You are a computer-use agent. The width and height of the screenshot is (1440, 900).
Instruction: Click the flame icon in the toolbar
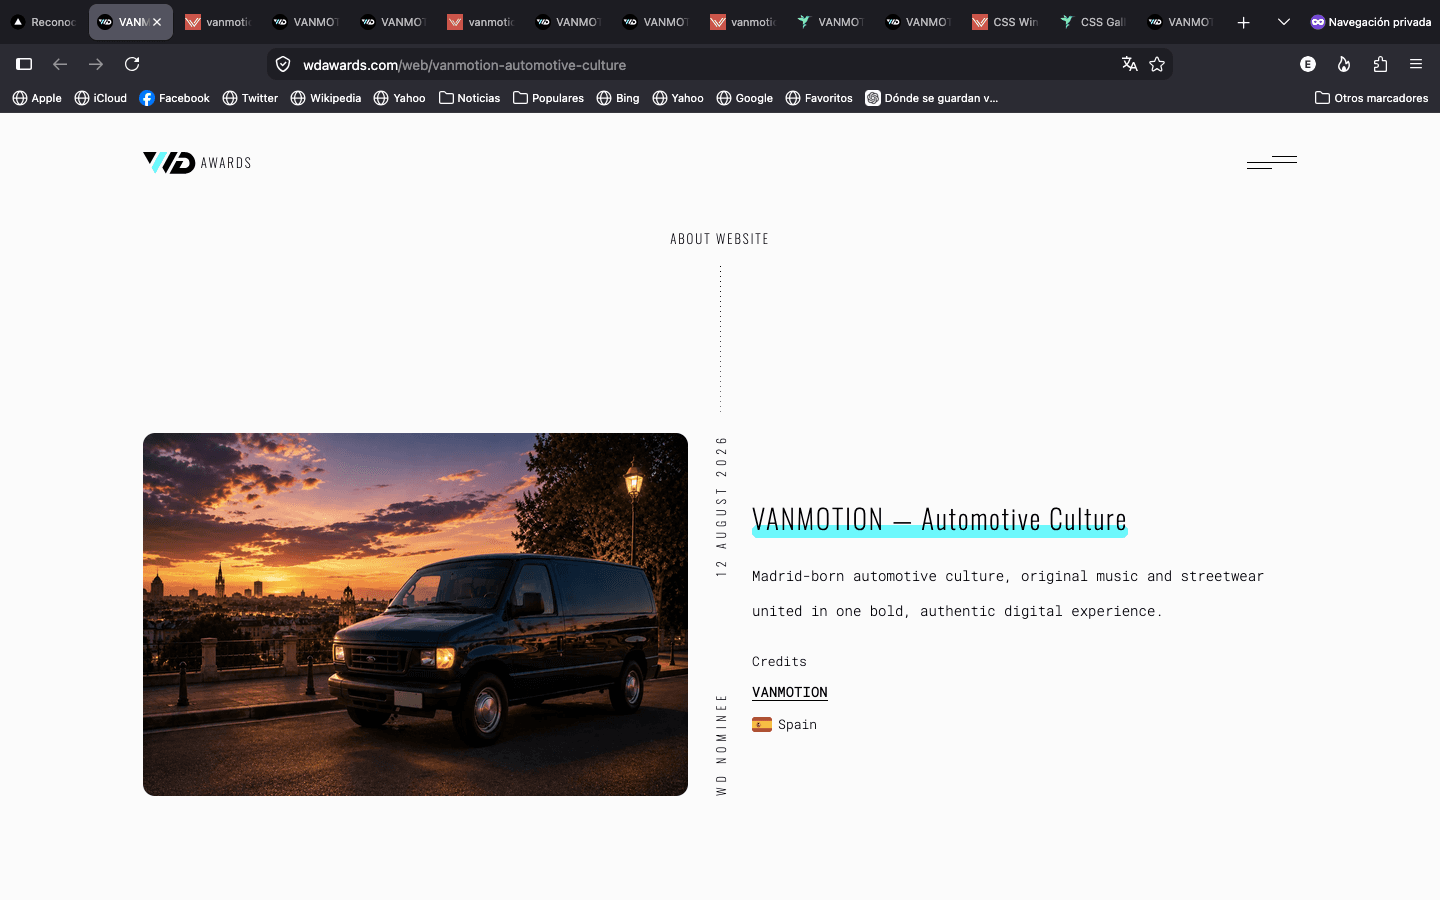pos(1344,64)
